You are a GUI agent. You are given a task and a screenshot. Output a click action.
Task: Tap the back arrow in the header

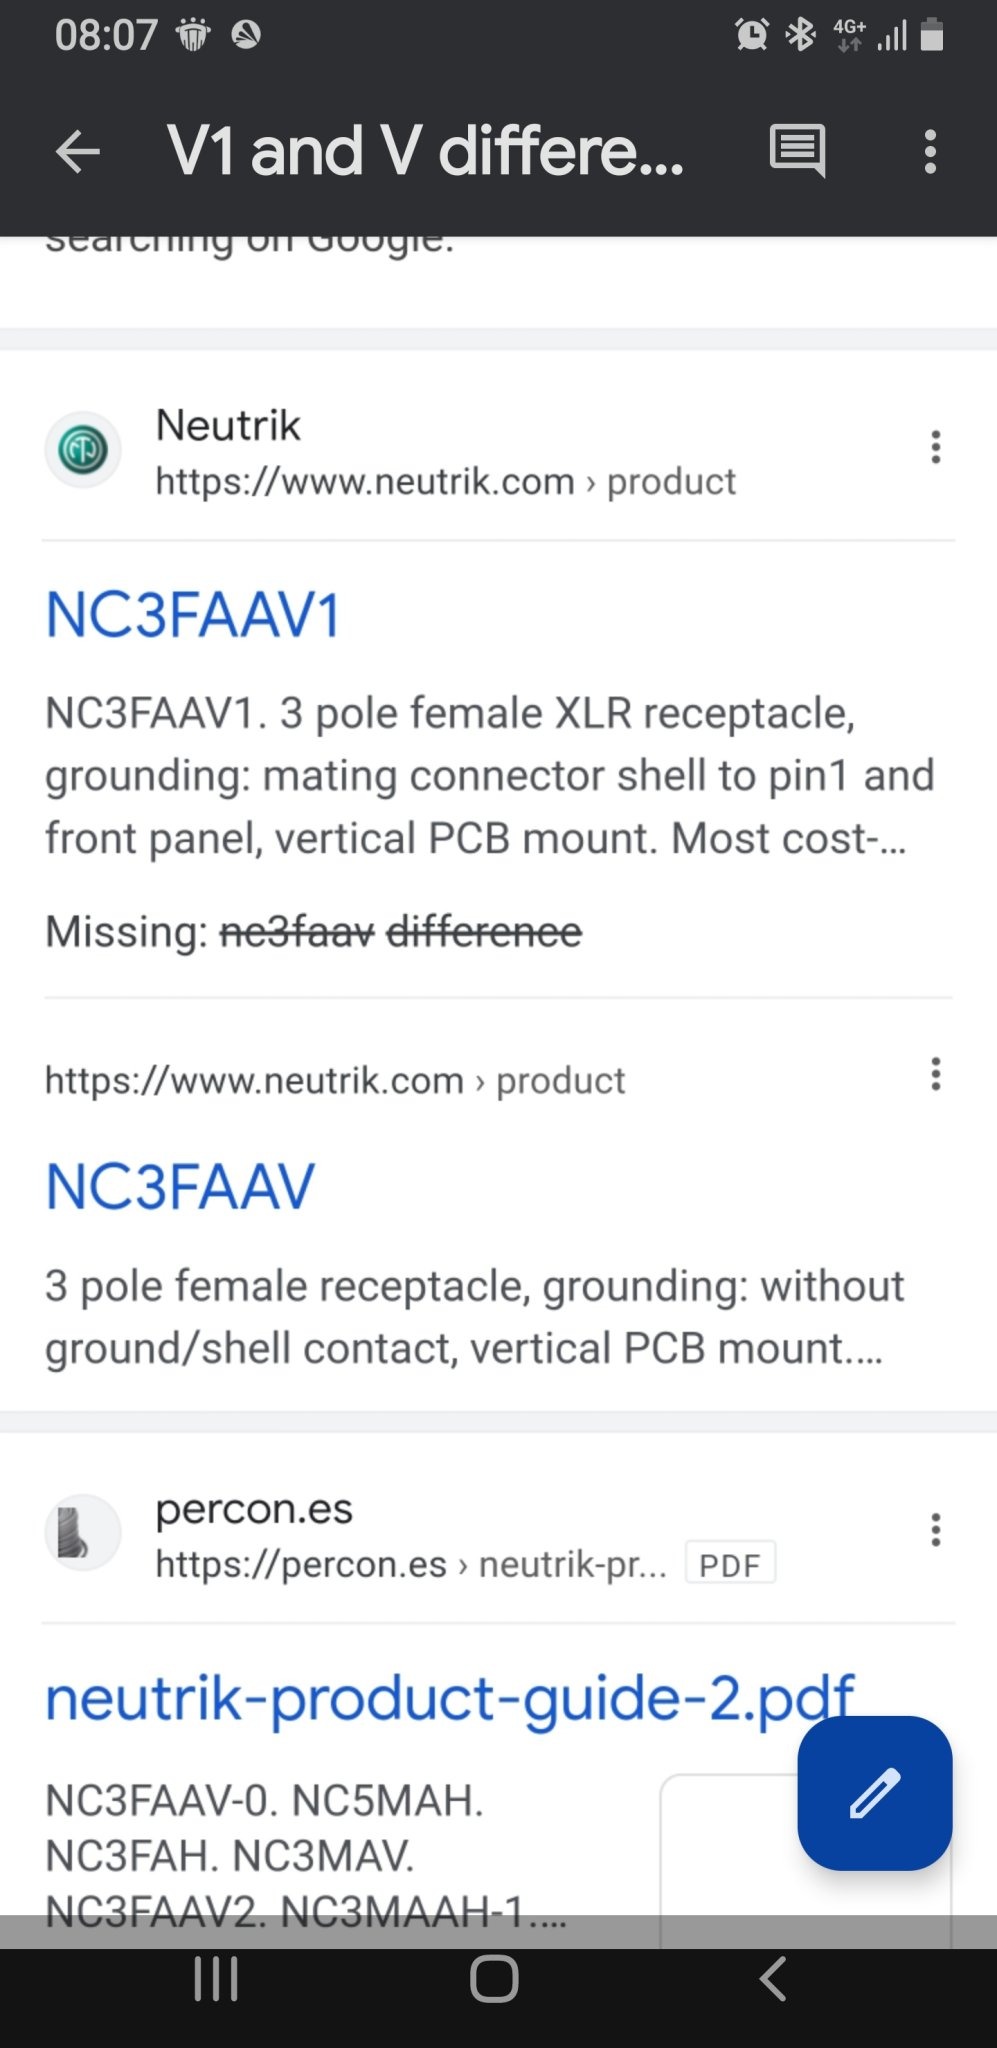tap(78, 152)
